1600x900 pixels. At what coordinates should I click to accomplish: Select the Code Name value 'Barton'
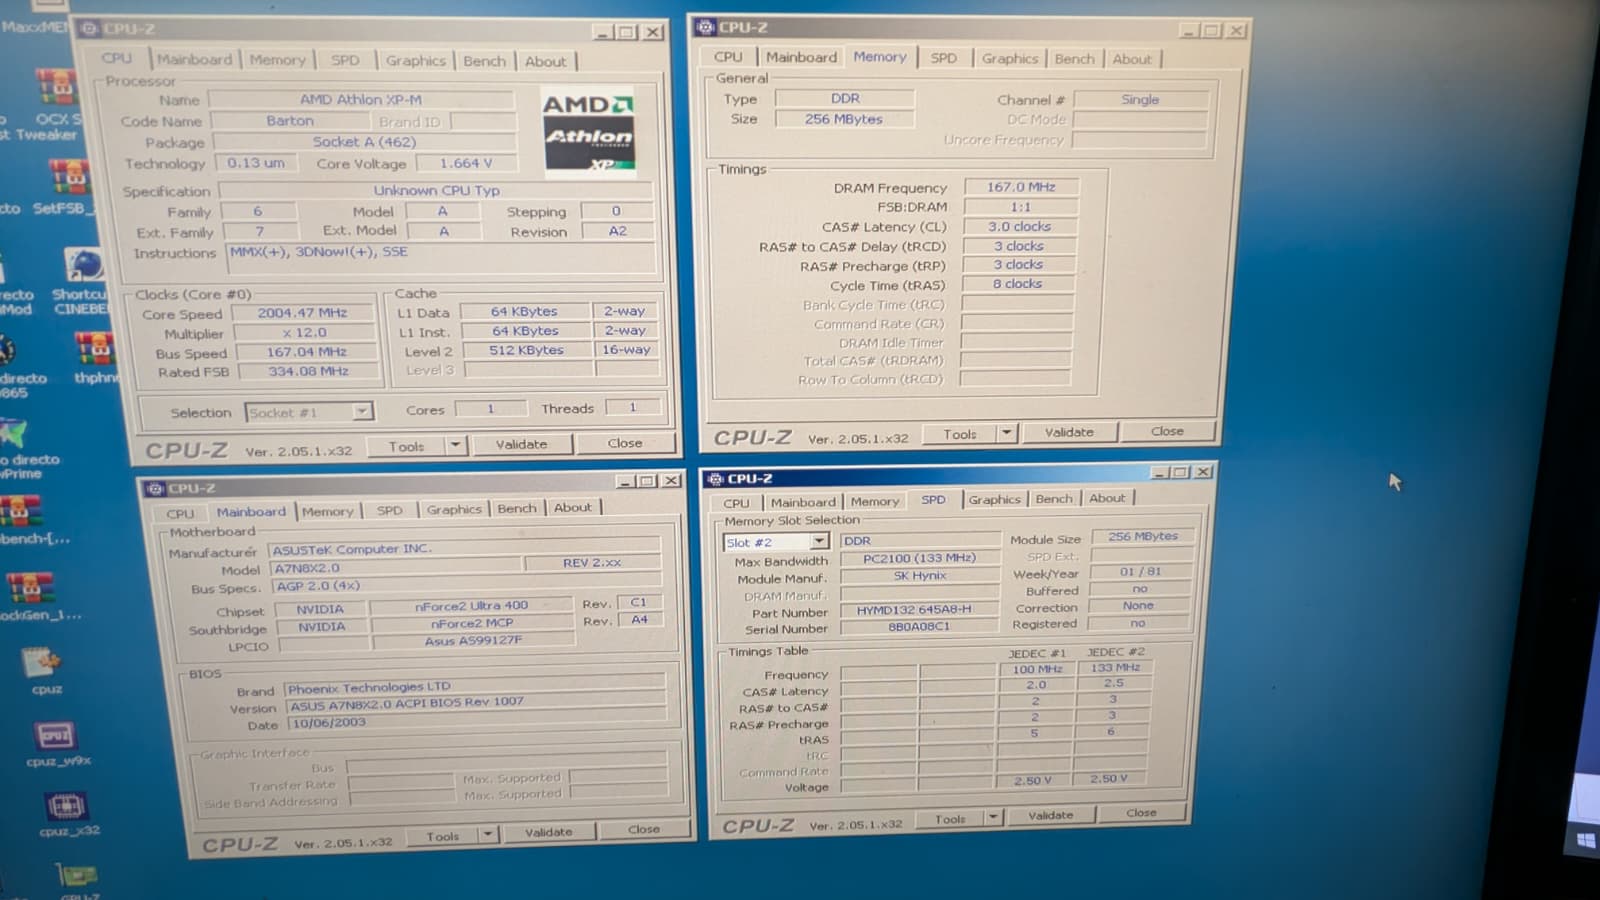point(290,121)
